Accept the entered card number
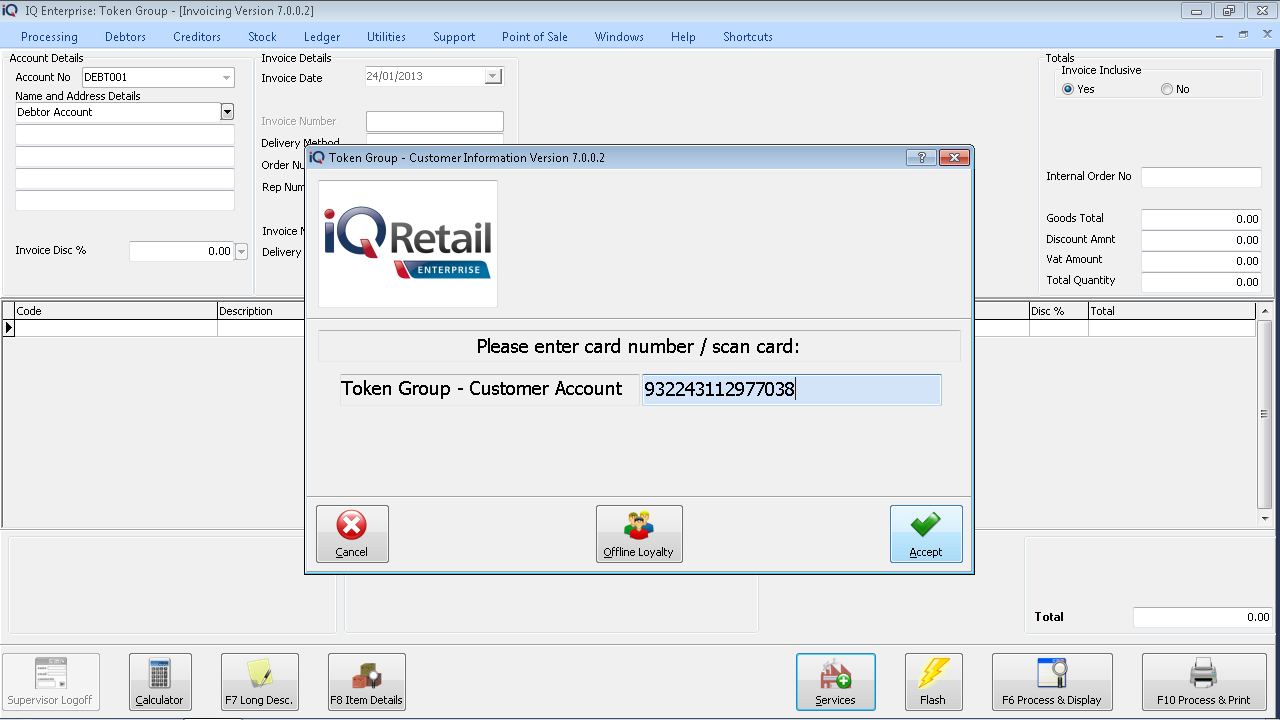1280x720 pixels. point(926,534)
